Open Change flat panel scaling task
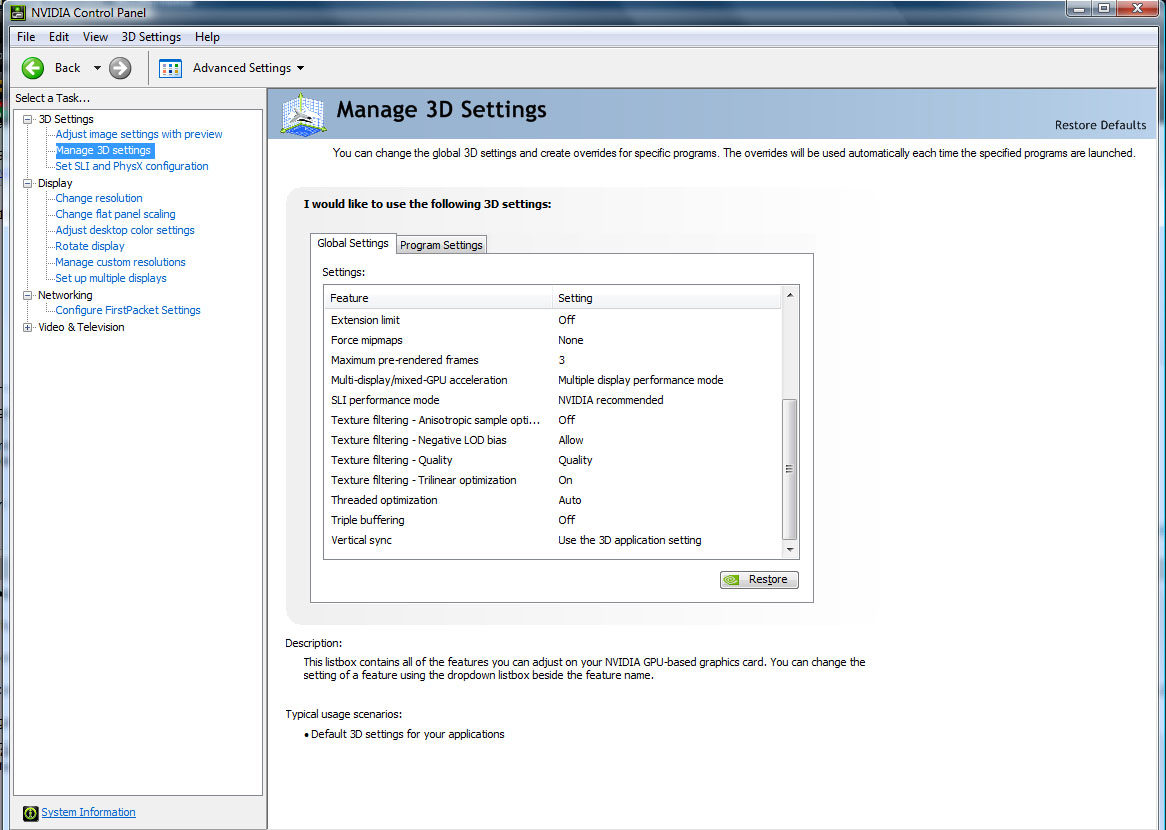 tap(115, 214)
